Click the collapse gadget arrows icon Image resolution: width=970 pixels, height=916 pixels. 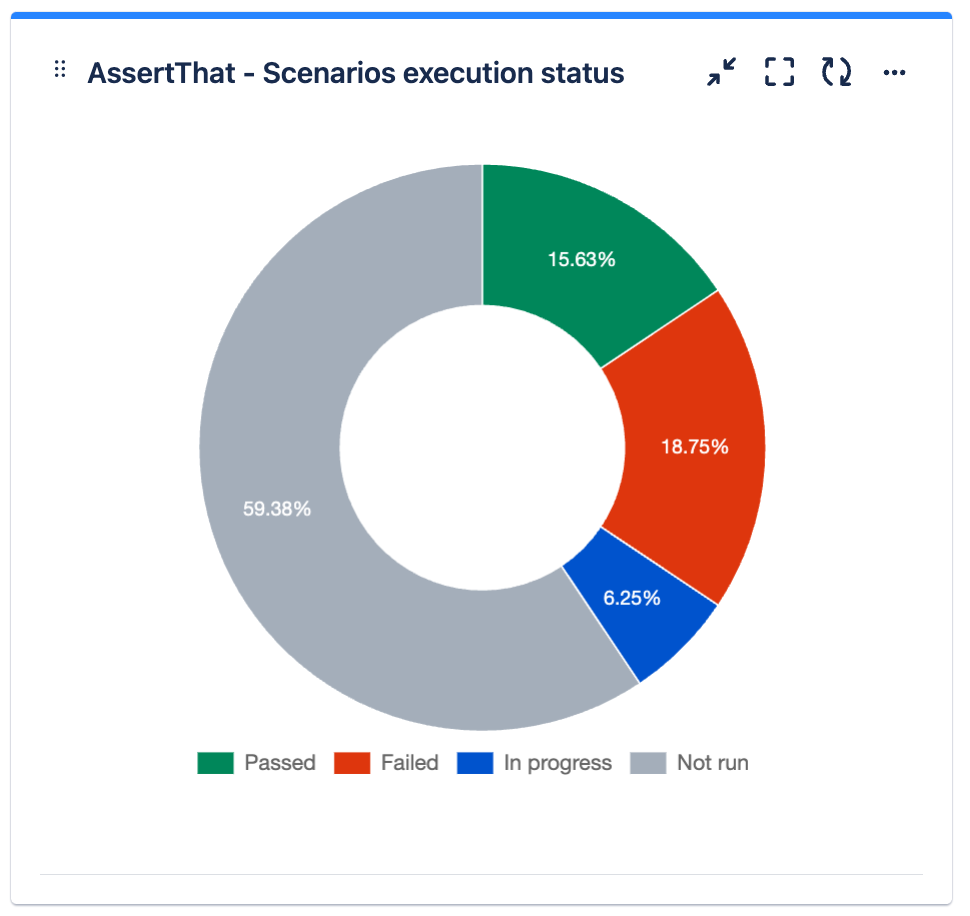(720, 72)
